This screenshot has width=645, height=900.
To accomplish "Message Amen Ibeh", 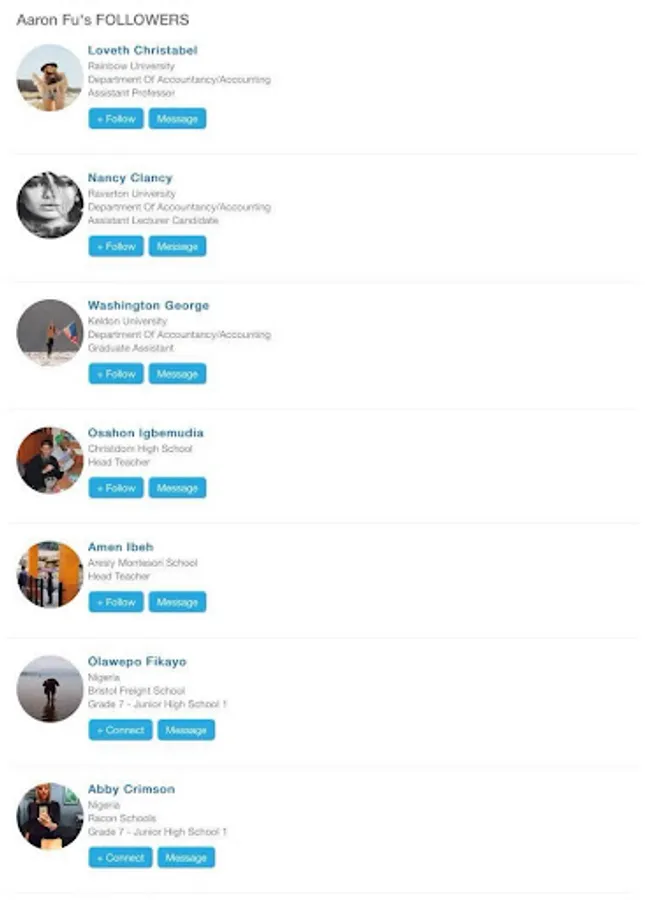I will click(177, 602).
